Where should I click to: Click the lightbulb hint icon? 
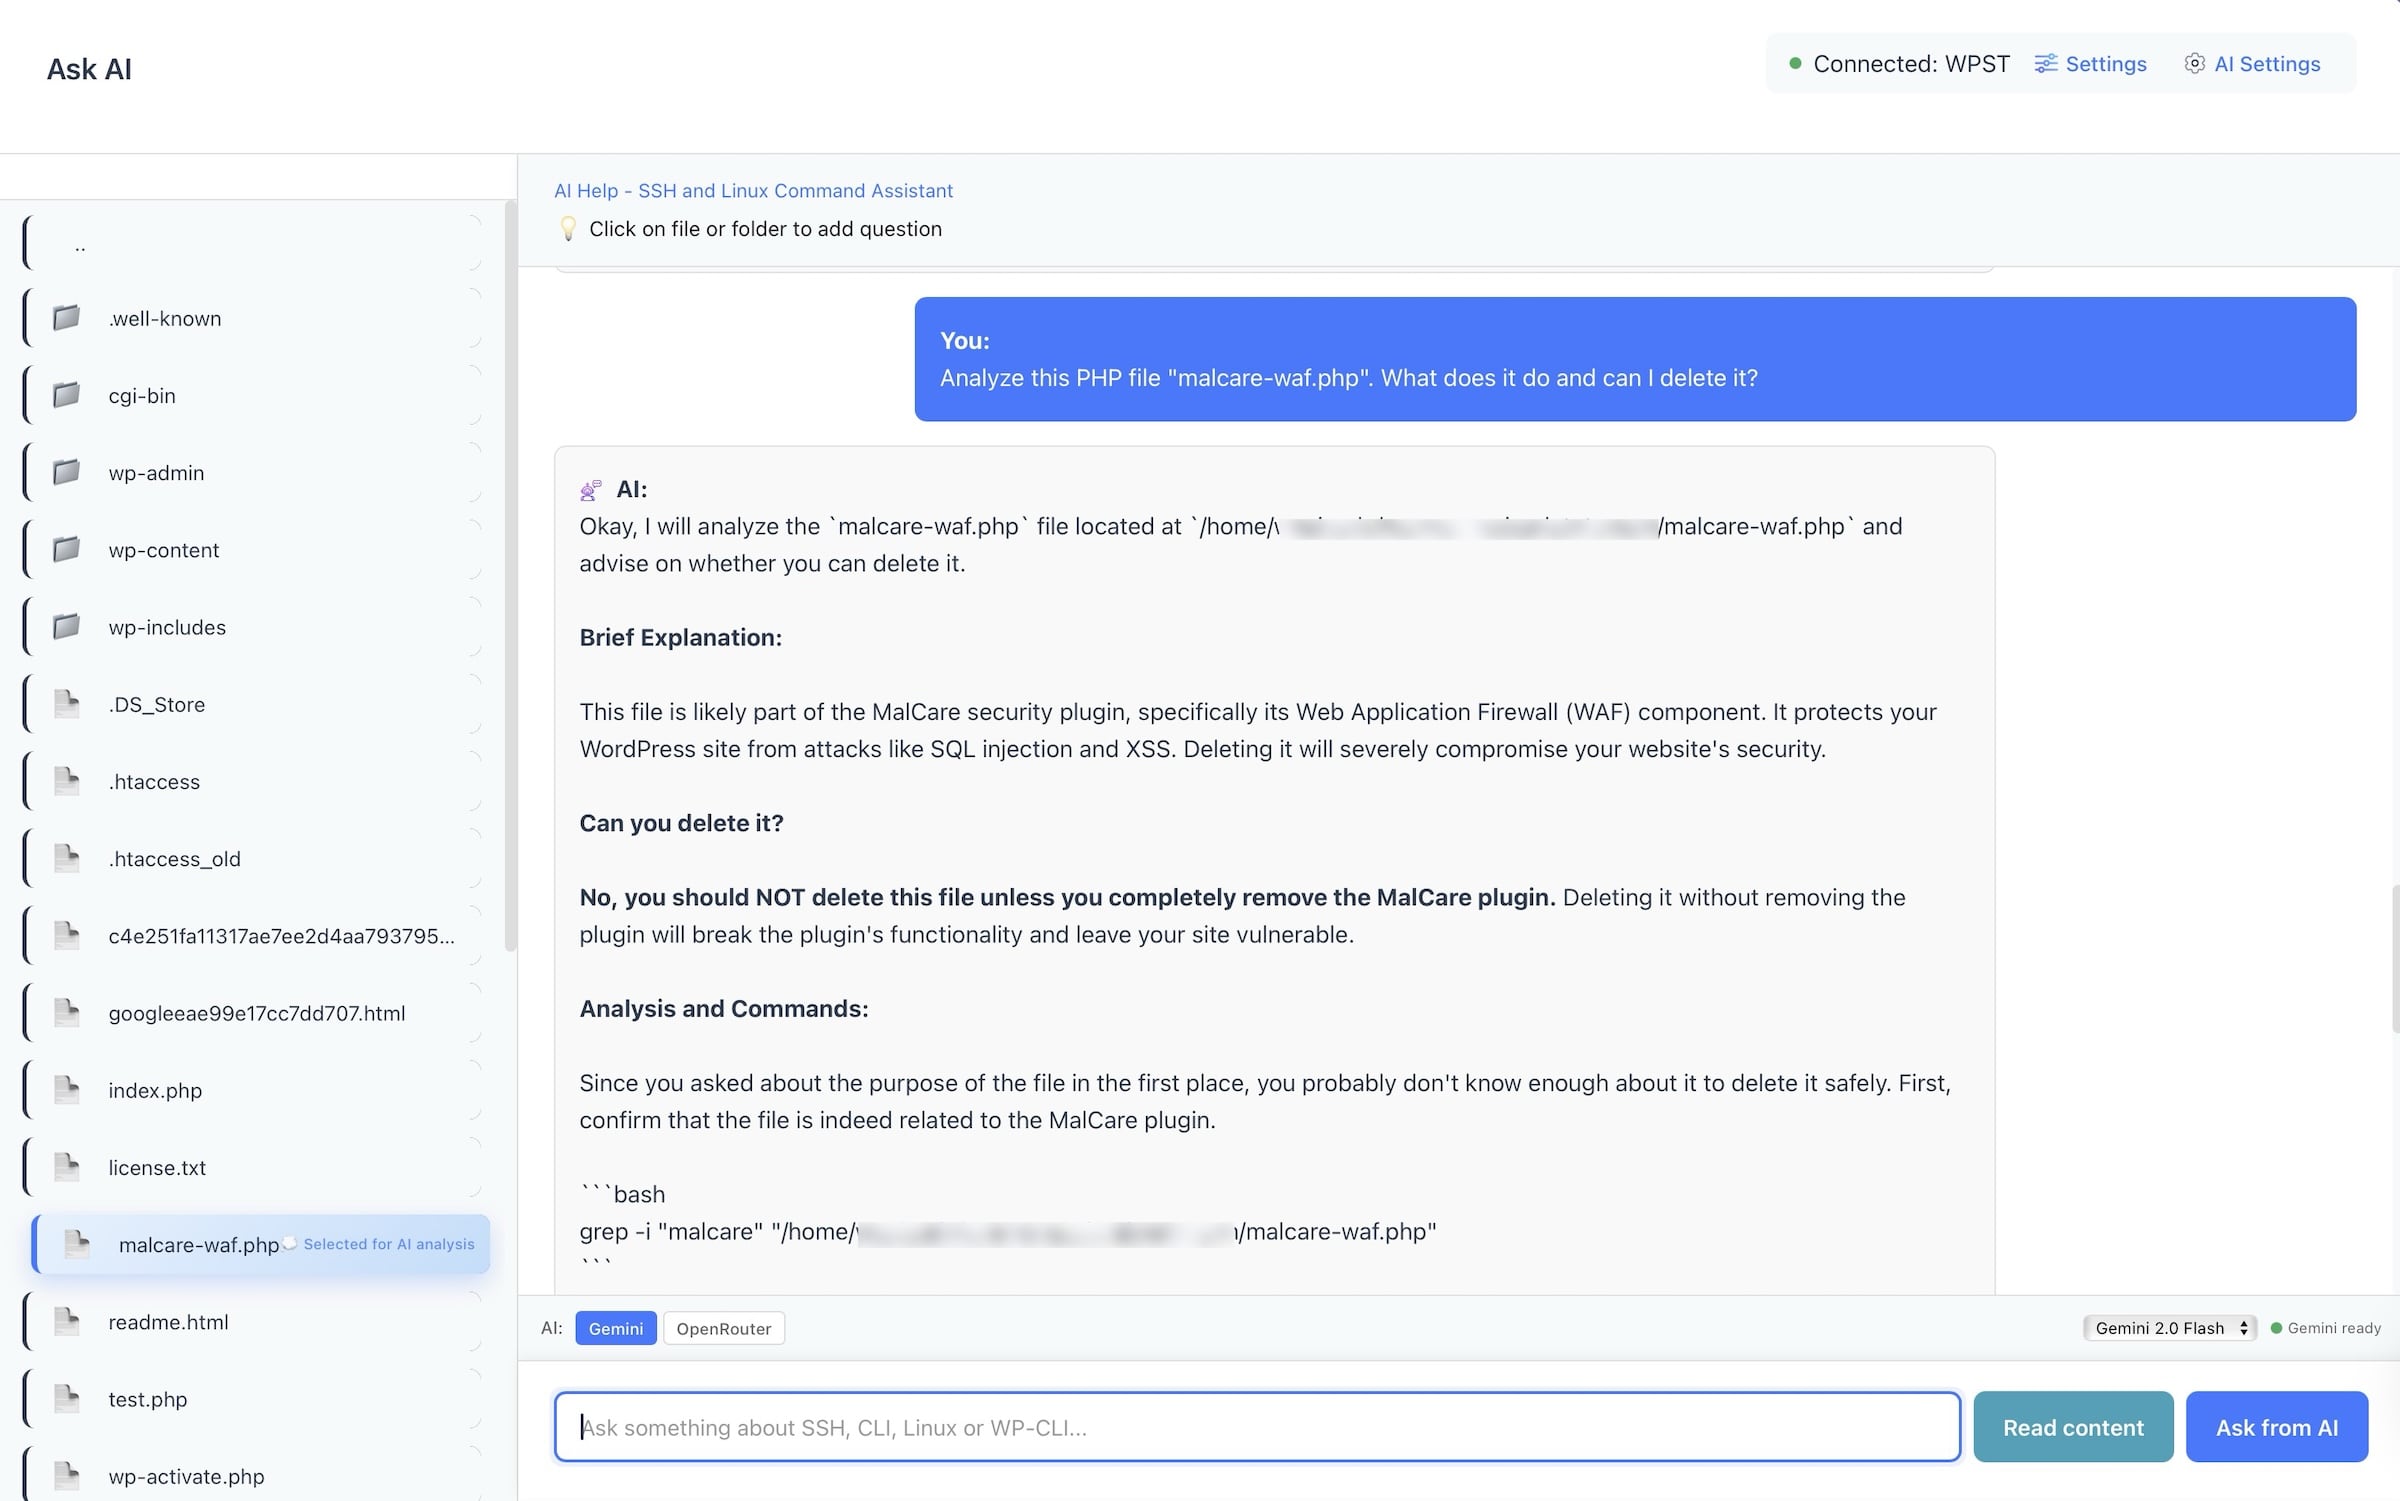(x=568, y=229)
